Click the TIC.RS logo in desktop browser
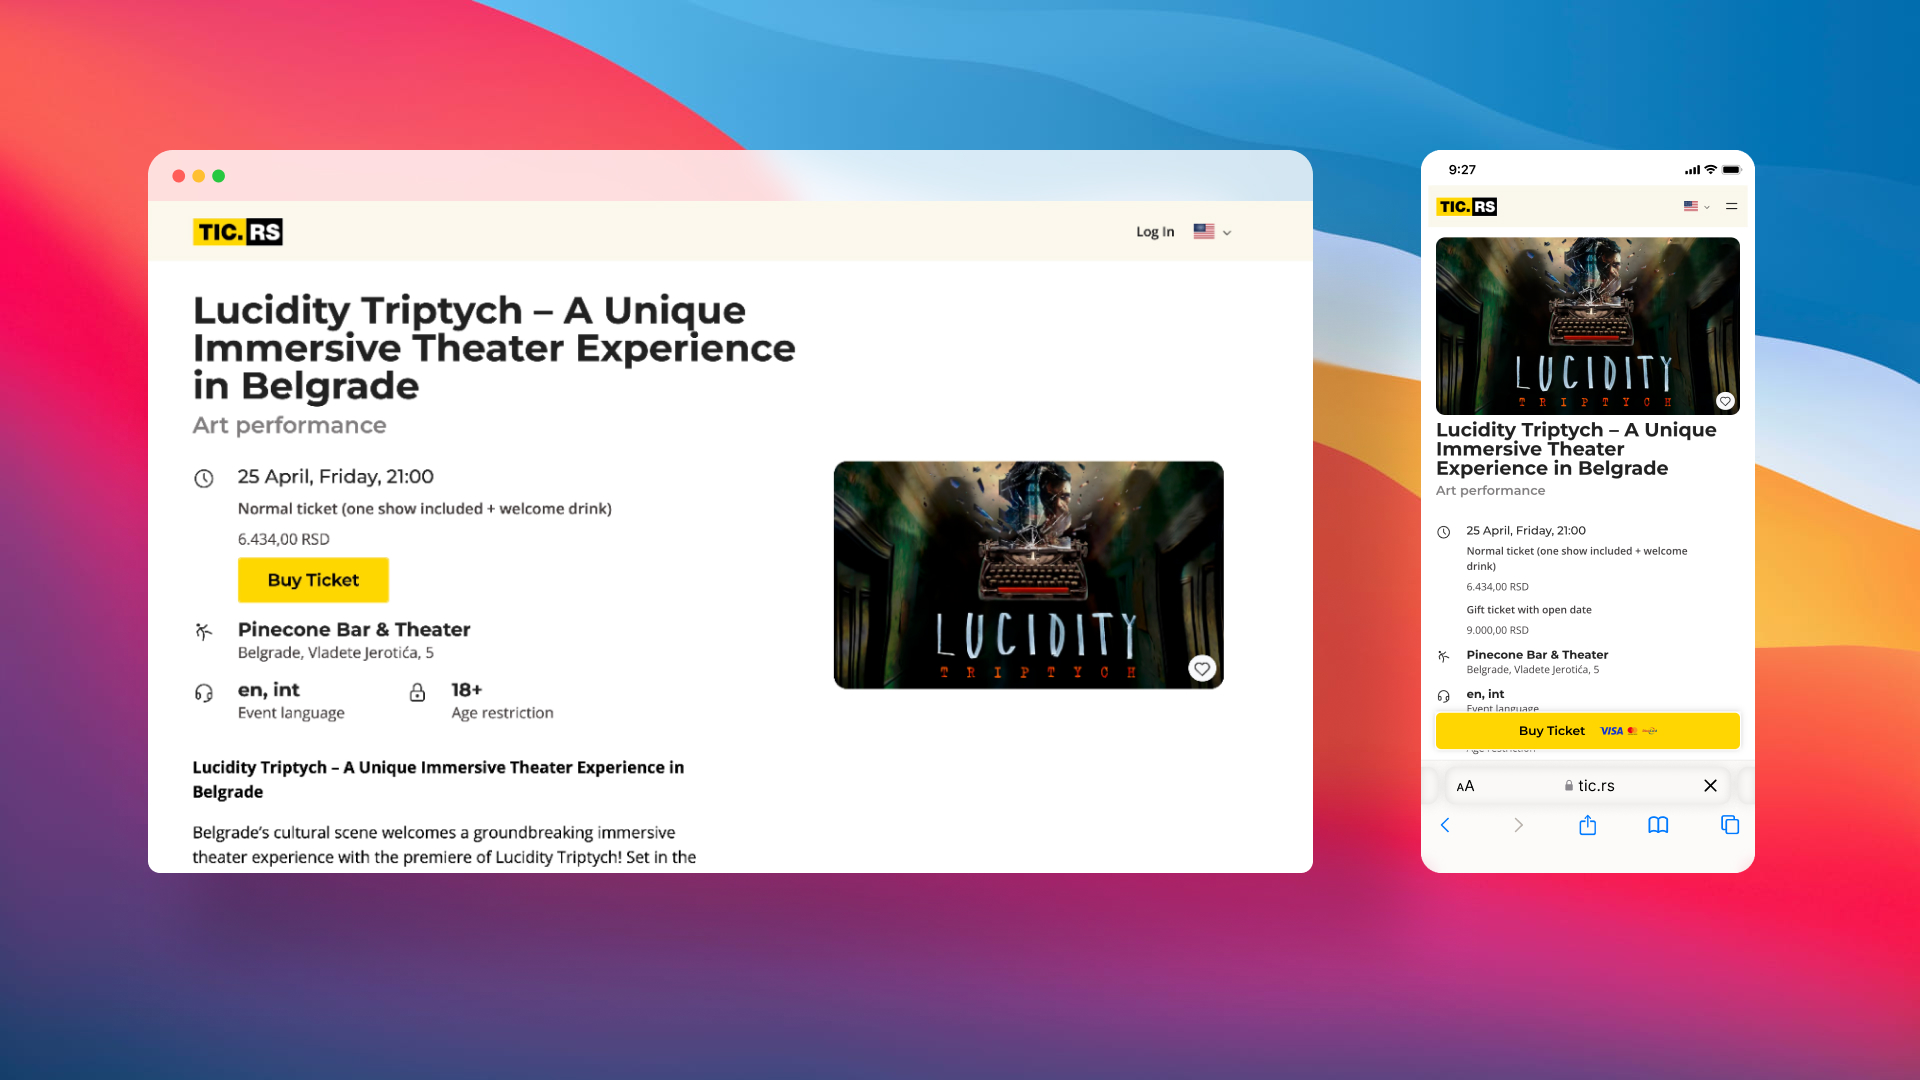Image resolution: width=1920 pixels, height=1080 pixels. click(x=238, y=232)
